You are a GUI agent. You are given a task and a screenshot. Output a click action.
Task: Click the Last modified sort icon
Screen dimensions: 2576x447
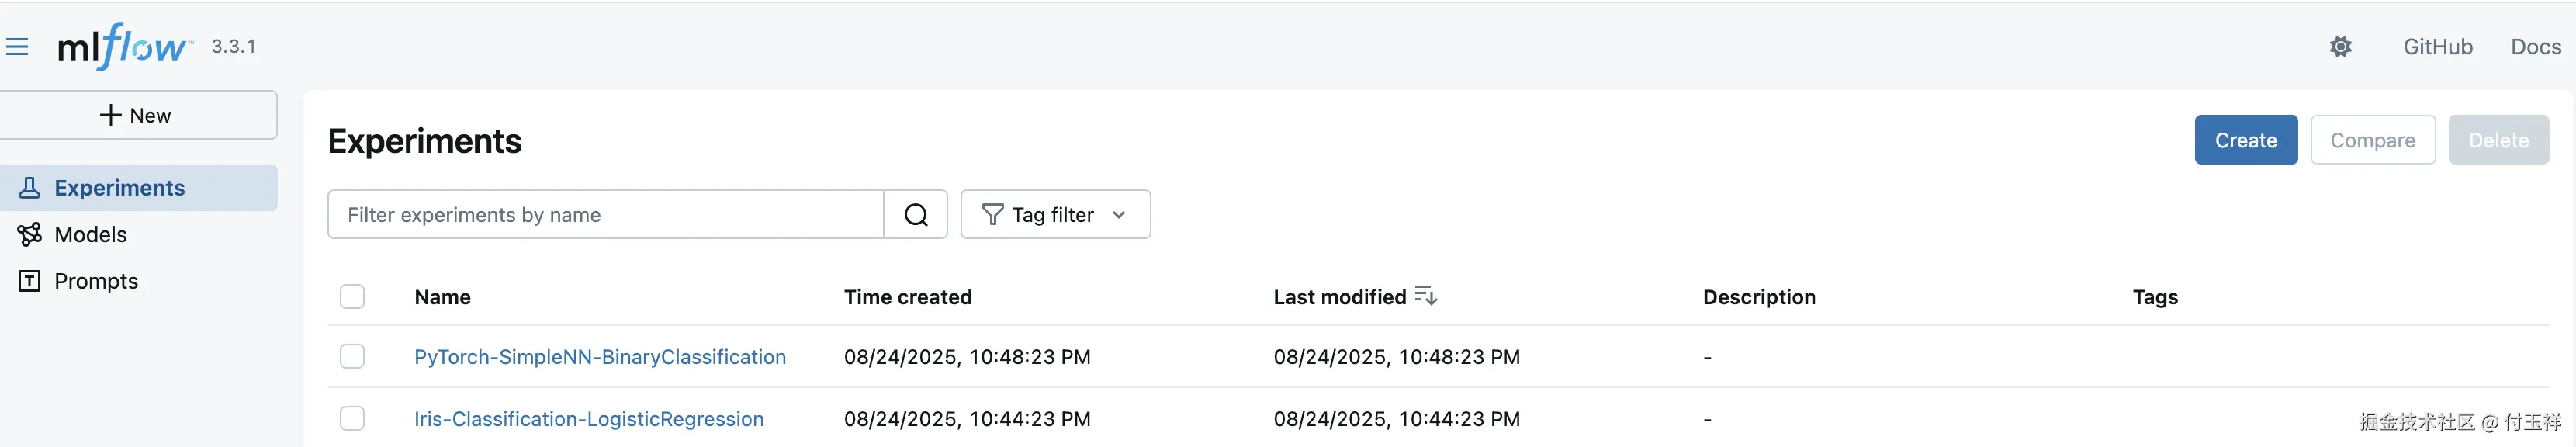coord(1426,296)
